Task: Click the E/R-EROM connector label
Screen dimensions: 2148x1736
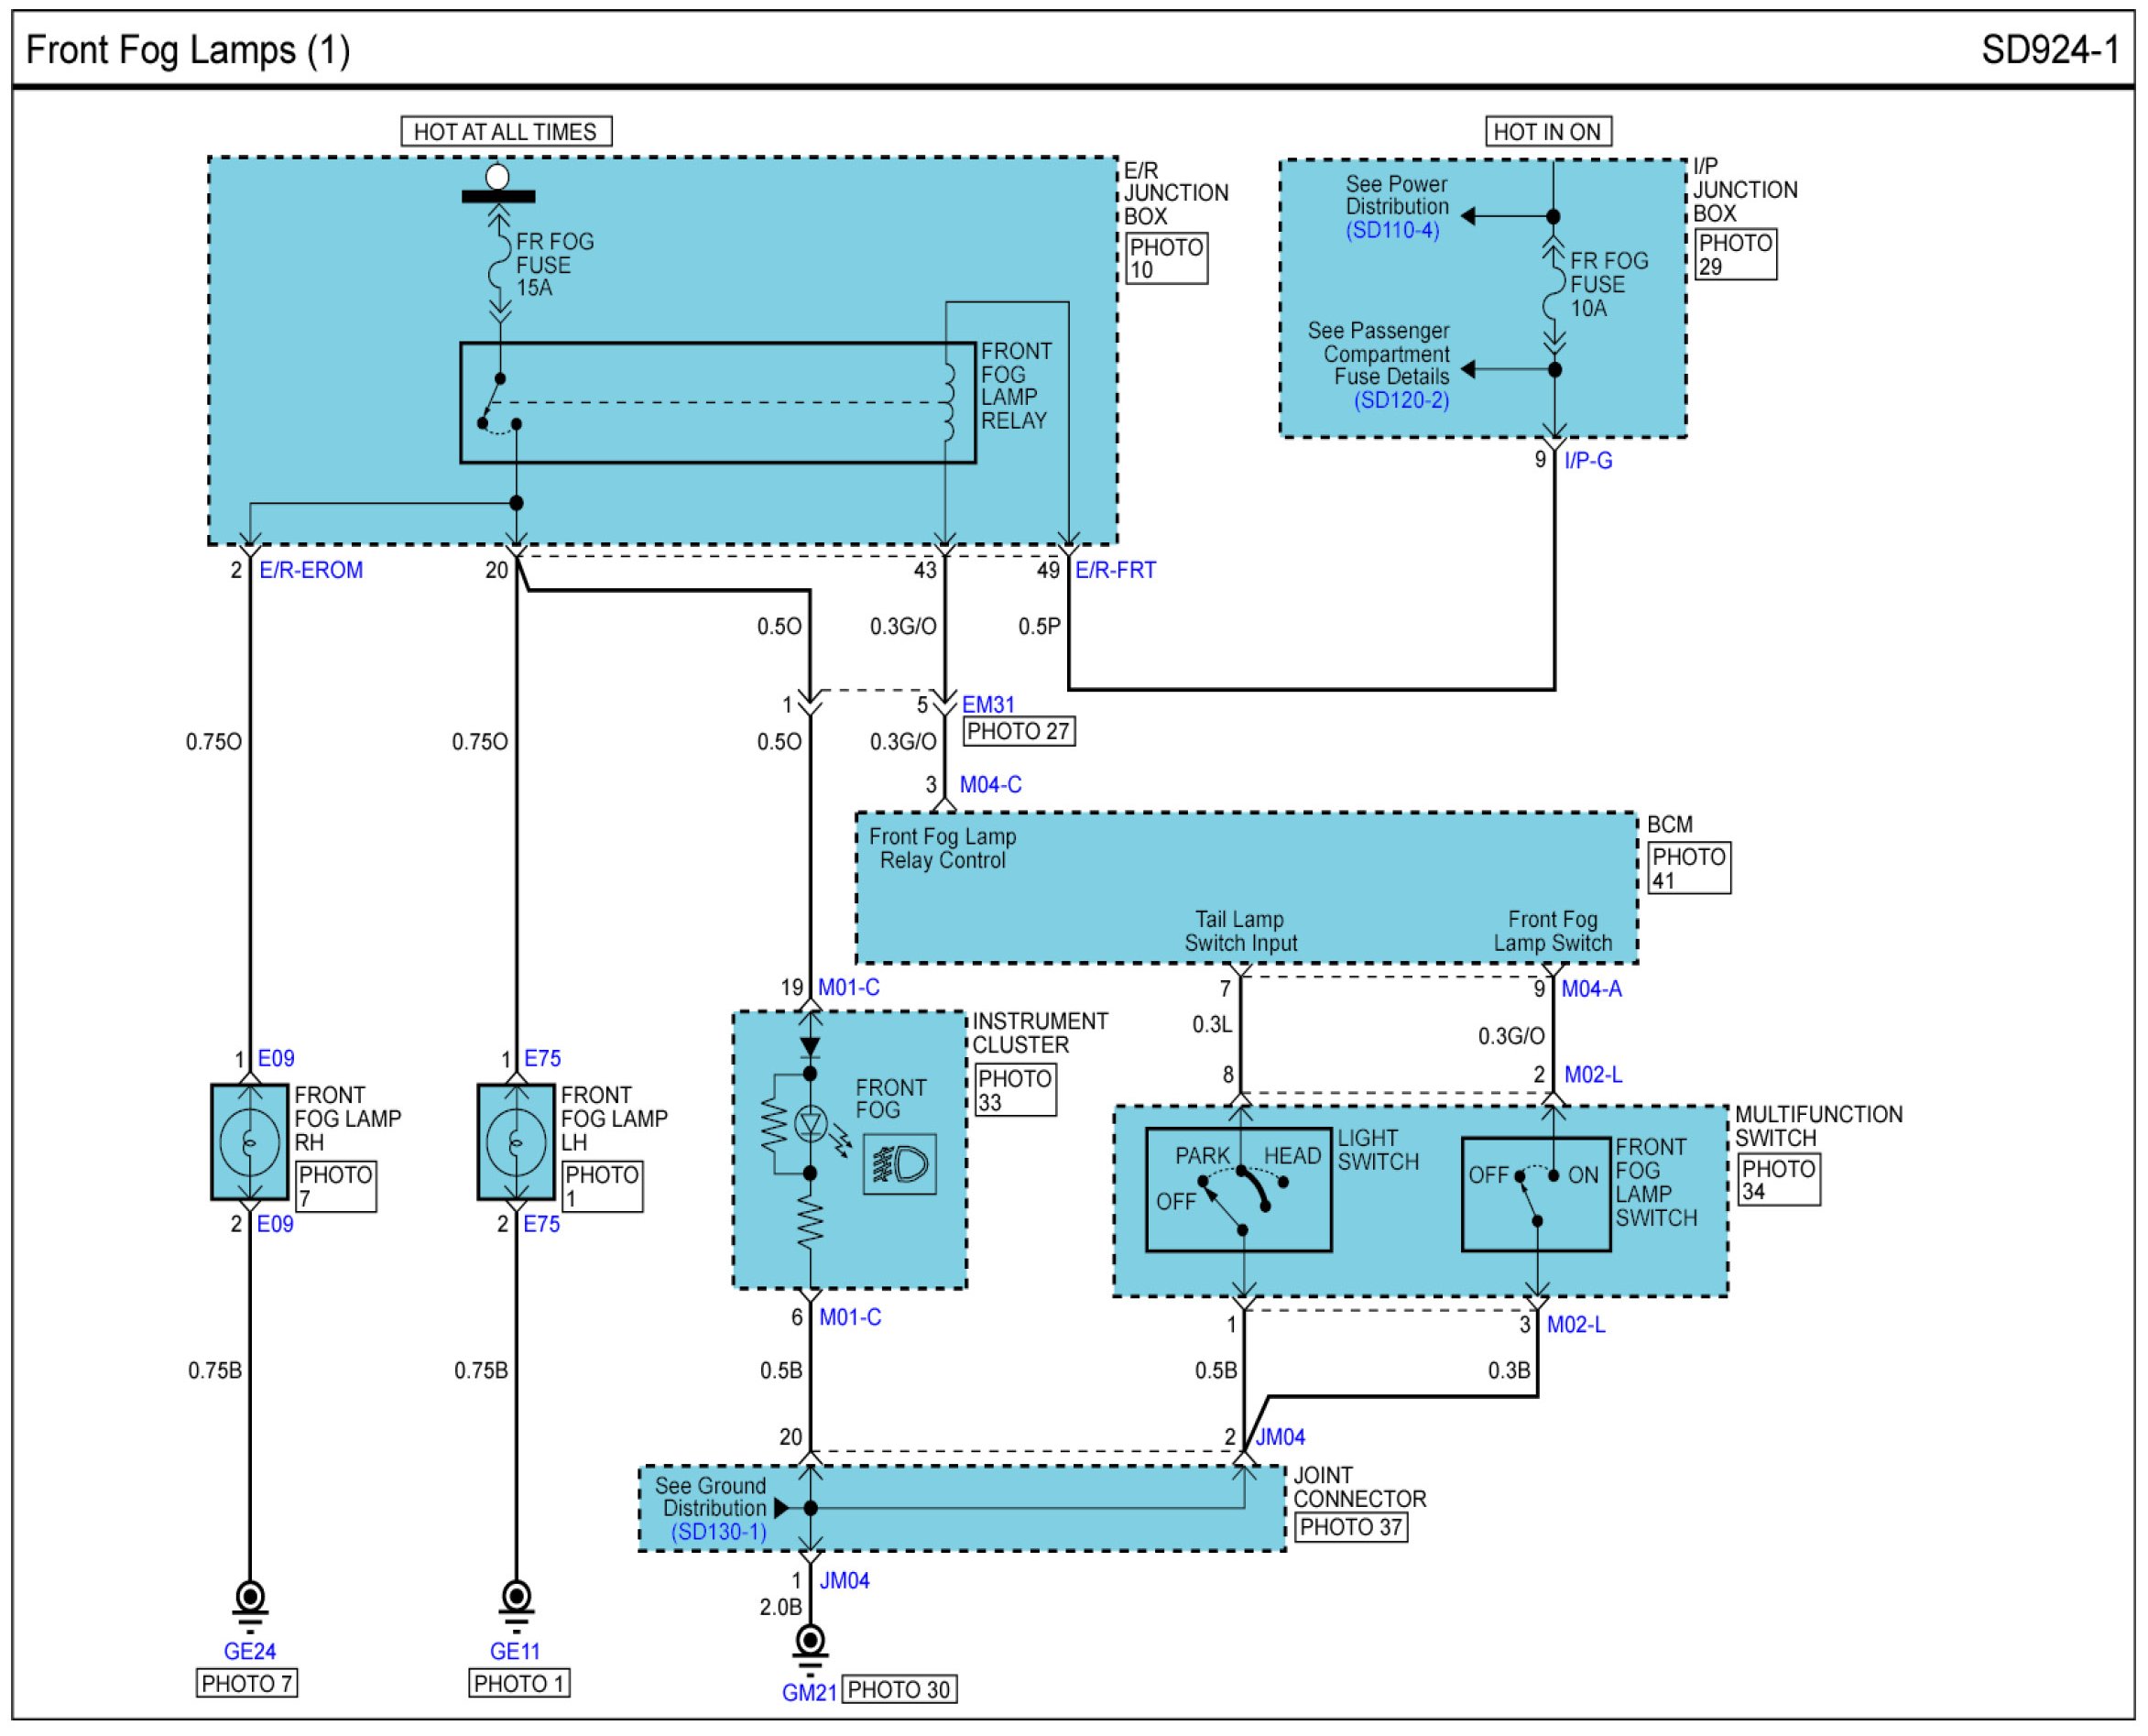Action: tap(311, 570)
